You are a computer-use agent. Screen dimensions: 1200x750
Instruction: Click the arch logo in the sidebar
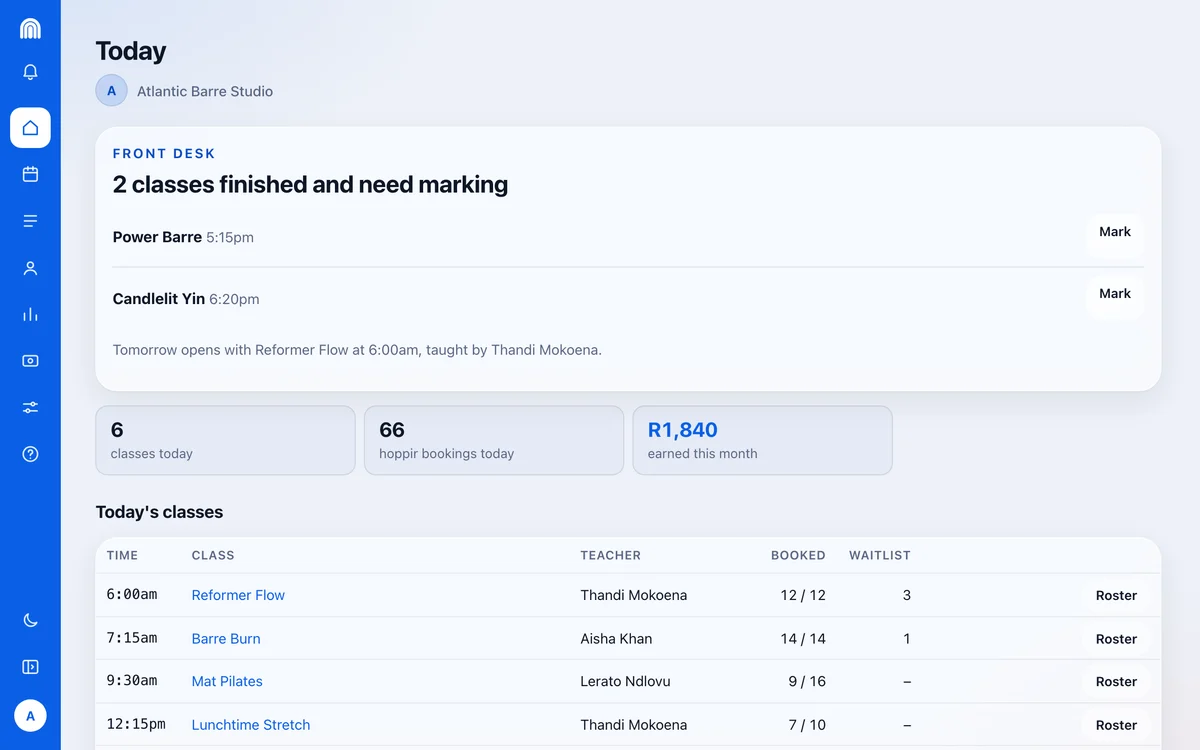coord(30,29)
